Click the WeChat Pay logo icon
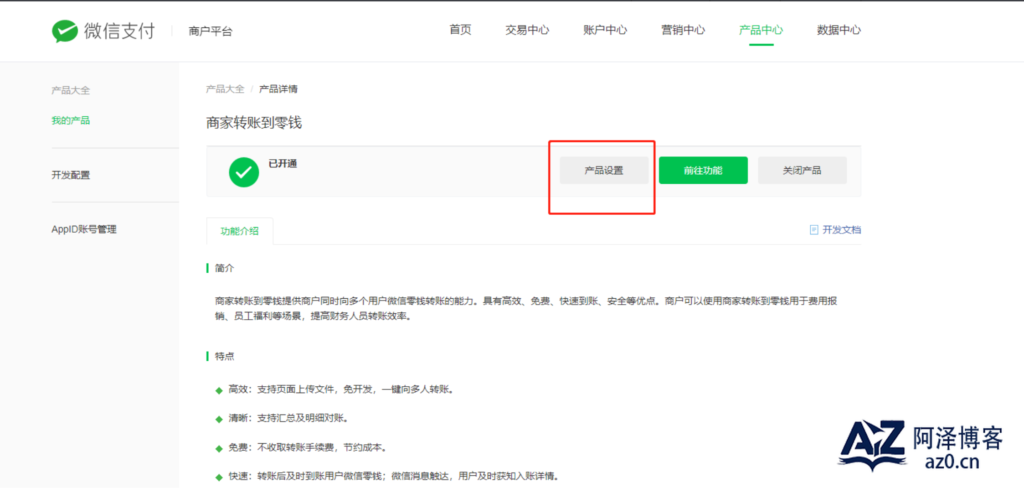 (x=65, y=31)
